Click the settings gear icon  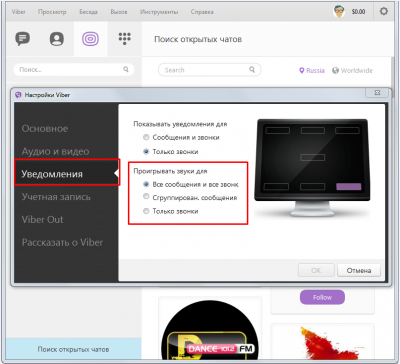[384, 11]
